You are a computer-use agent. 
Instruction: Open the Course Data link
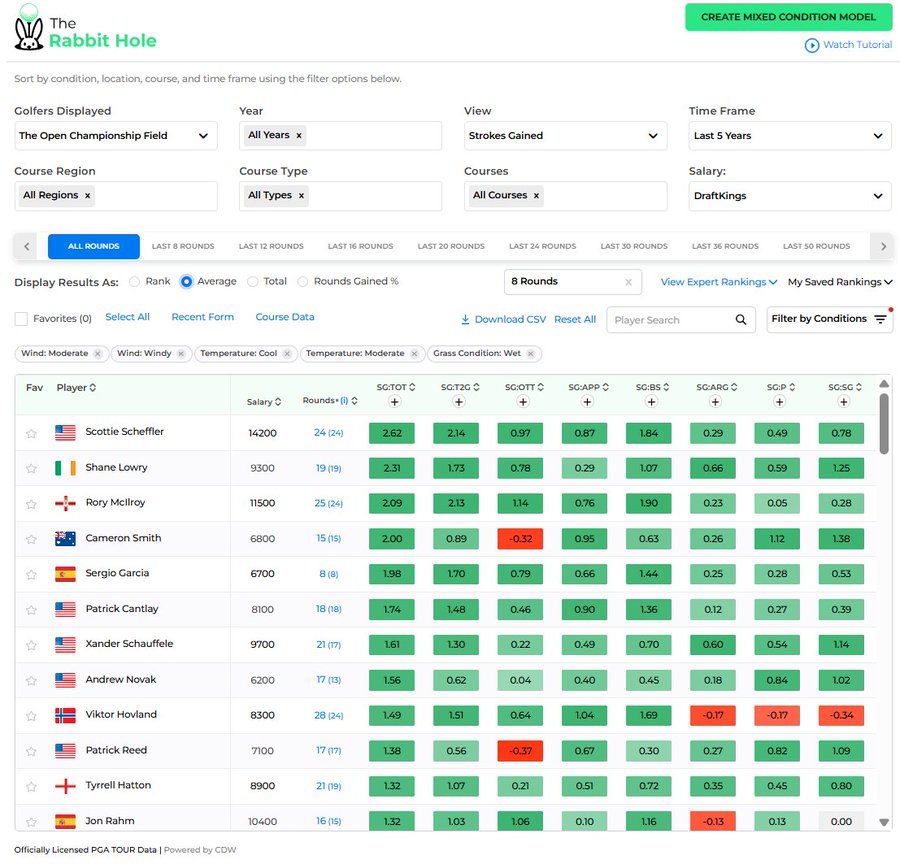point(285,317)
